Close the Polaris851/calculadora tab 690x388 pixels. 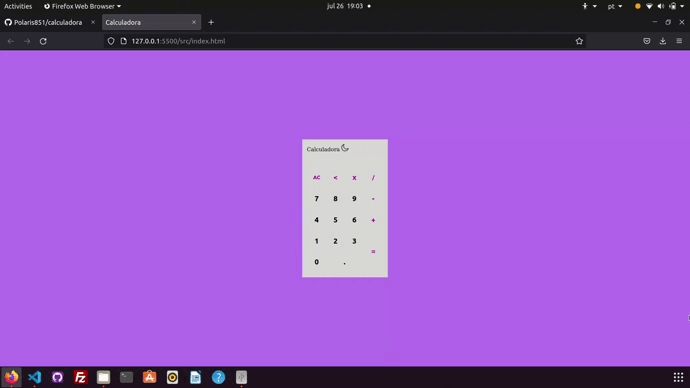tap(93, 22)
